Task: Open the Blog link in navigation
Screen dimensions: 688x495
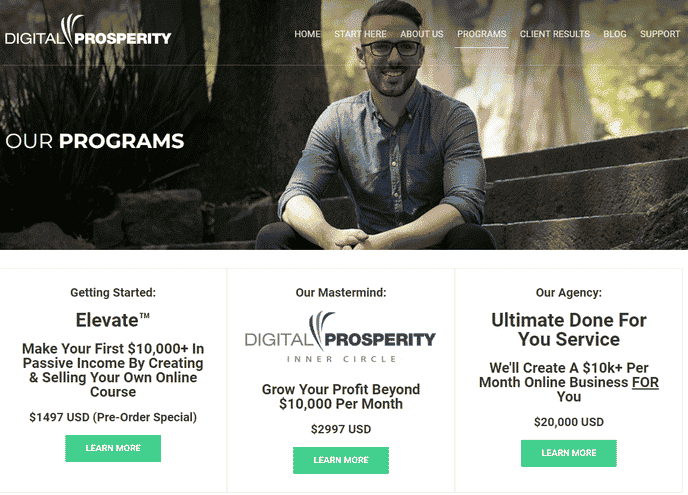Action: 615,34
